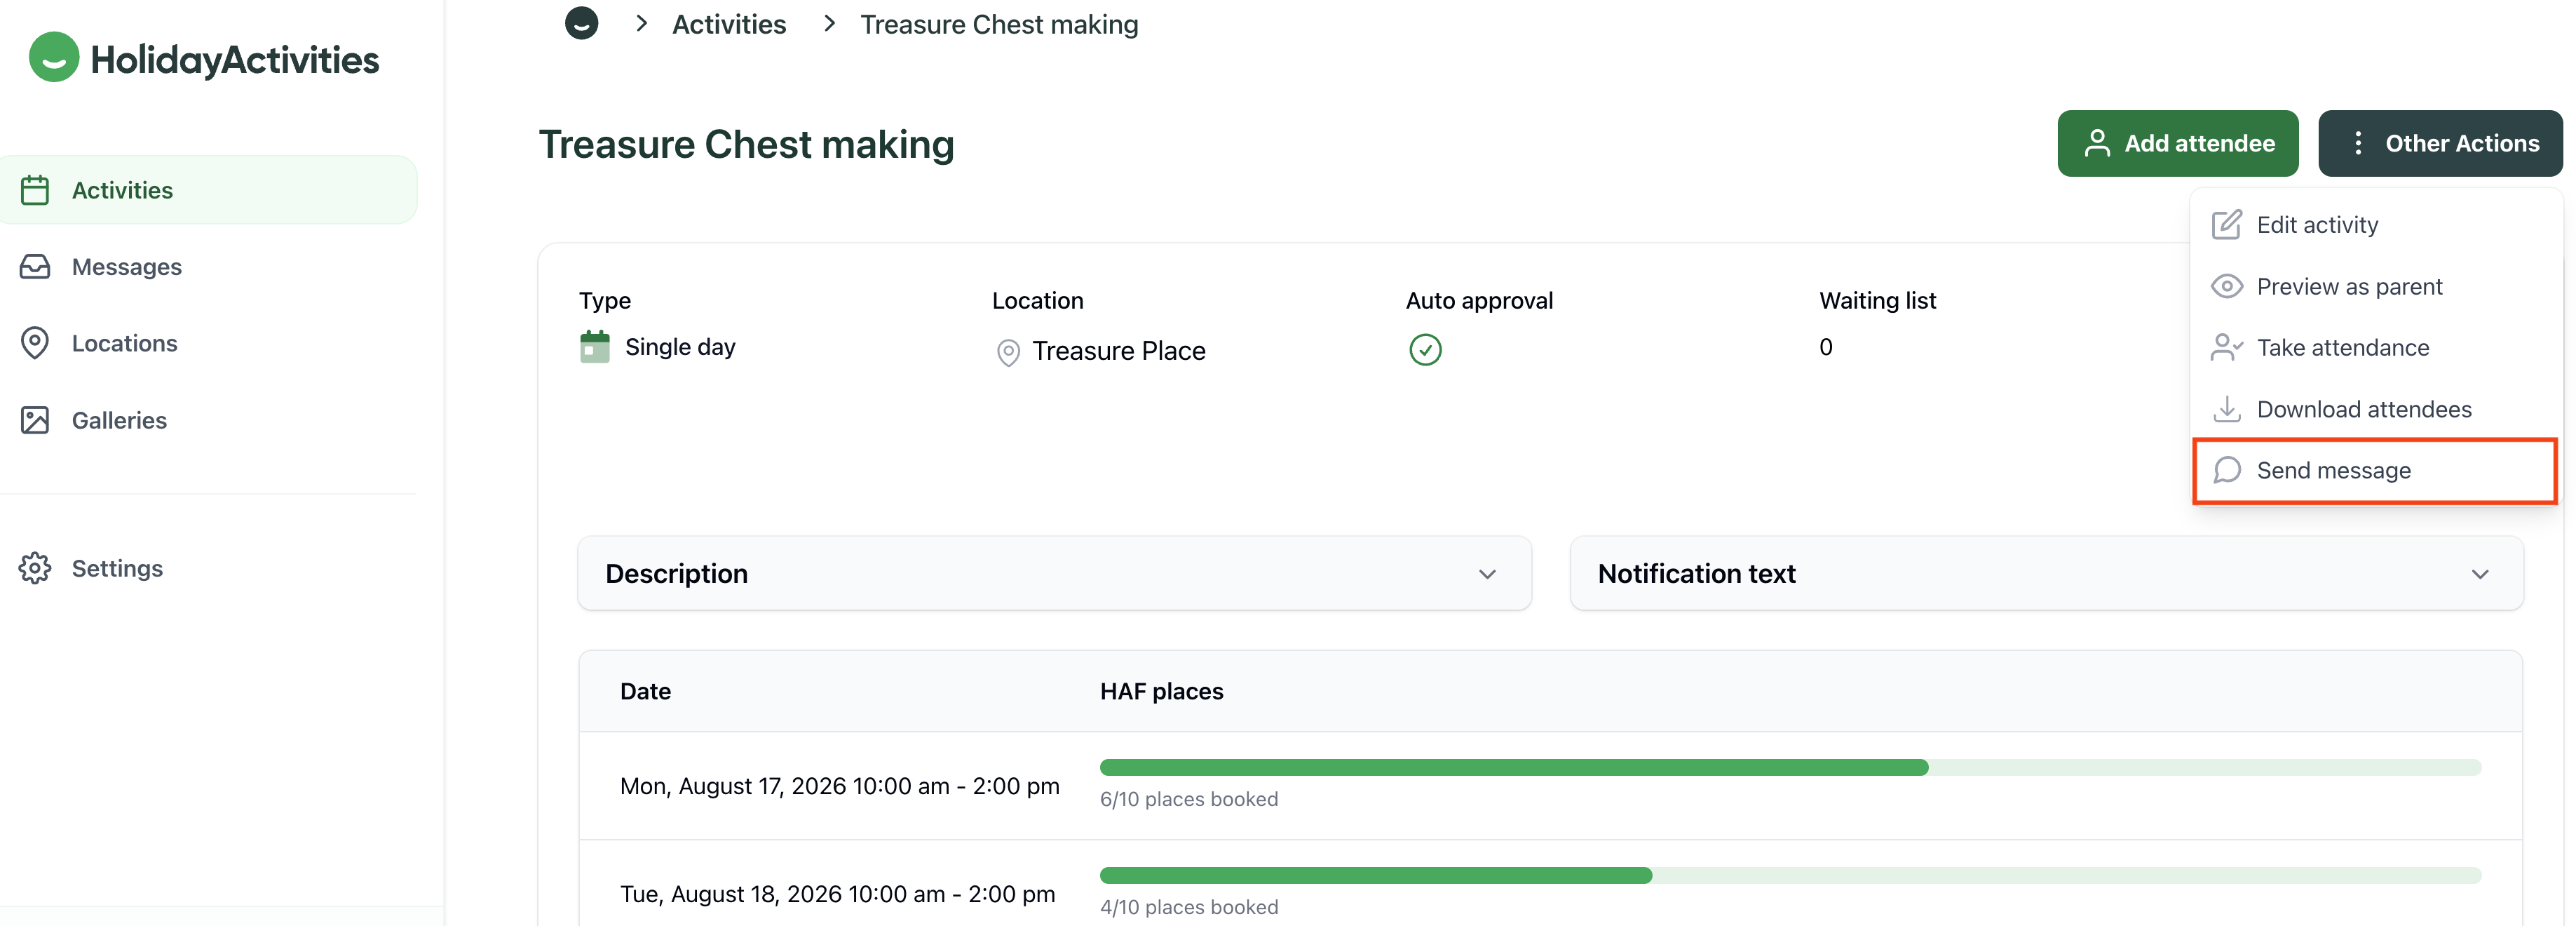The image size is (2576, 926).
Task: Click the Settings gear icon in sidebar
Action: coord(35,568)
